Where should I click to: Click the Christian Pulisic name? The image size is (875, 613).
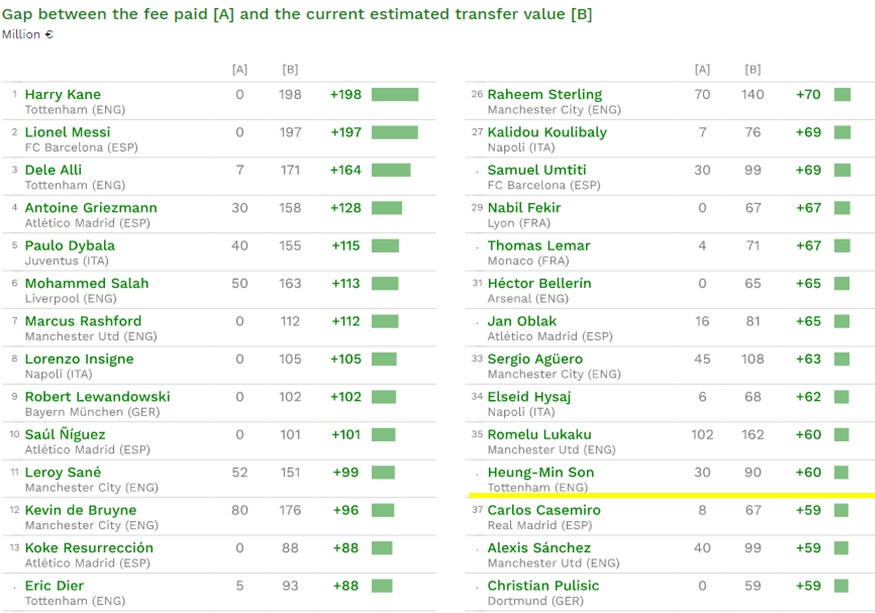point(543,586)
